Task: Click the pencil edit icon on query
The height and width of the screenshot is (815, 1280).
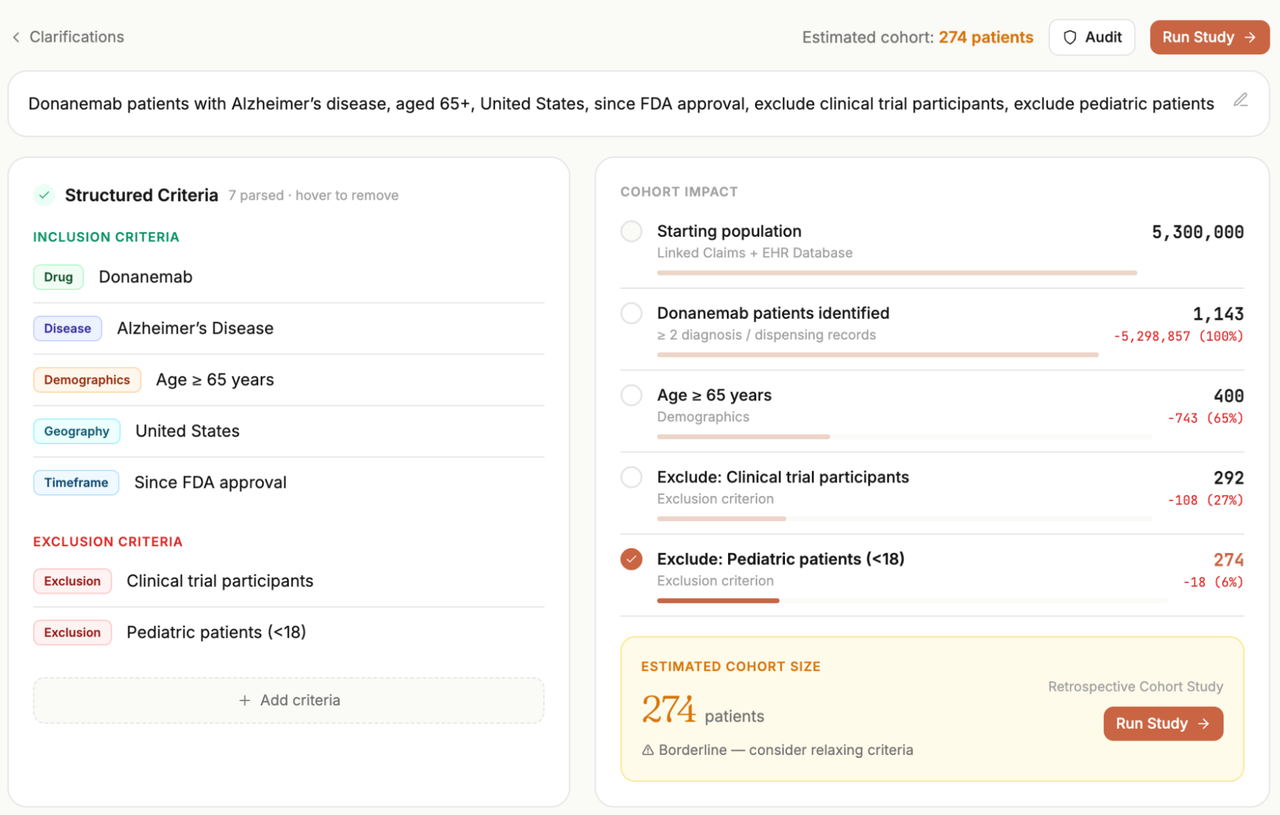Action: click(1241, 100)
